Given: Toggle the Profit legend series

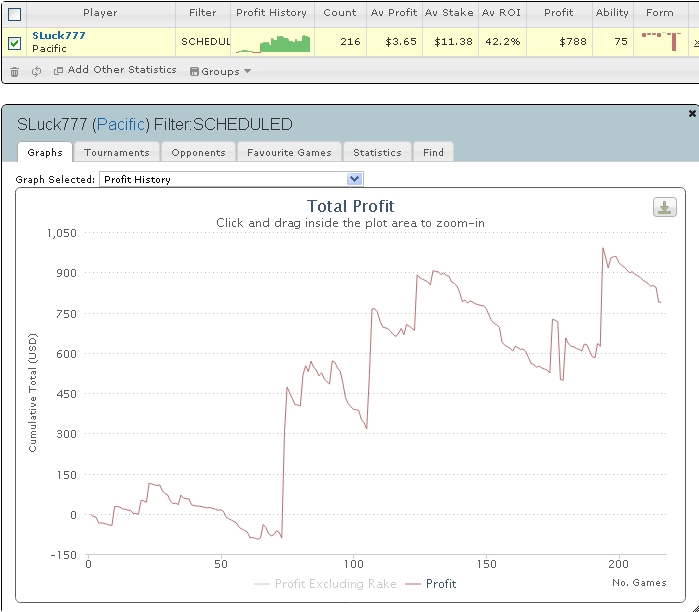Looking at the screenshot, I should click(431, 584).
